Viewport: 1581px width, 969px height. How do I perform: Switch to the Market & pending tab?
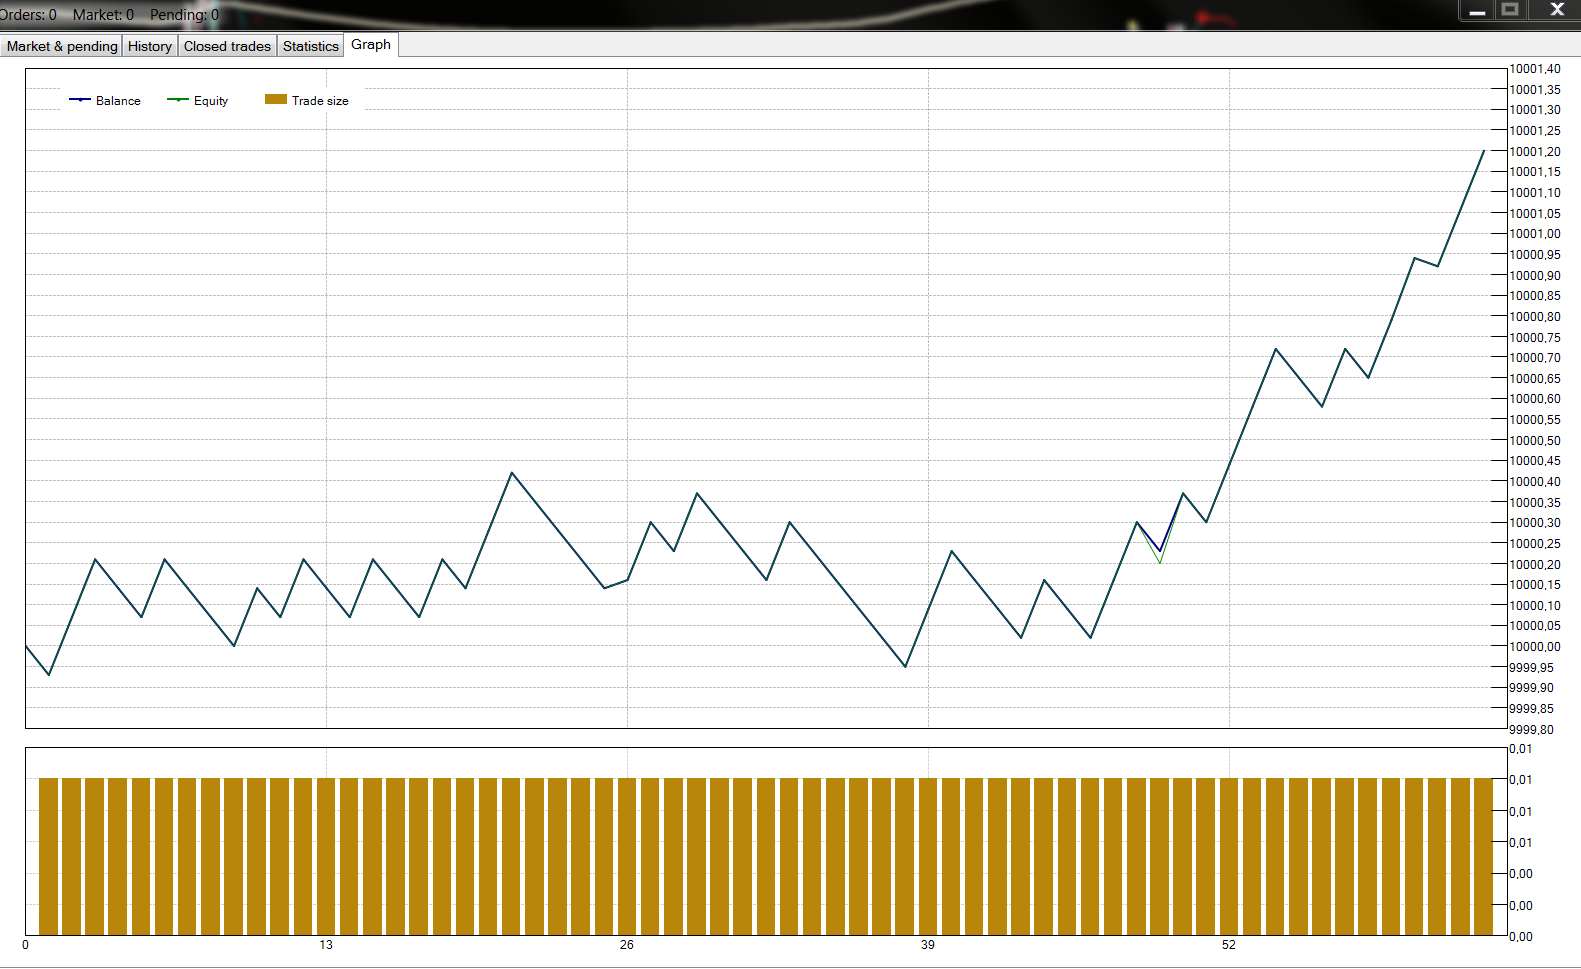62,46
